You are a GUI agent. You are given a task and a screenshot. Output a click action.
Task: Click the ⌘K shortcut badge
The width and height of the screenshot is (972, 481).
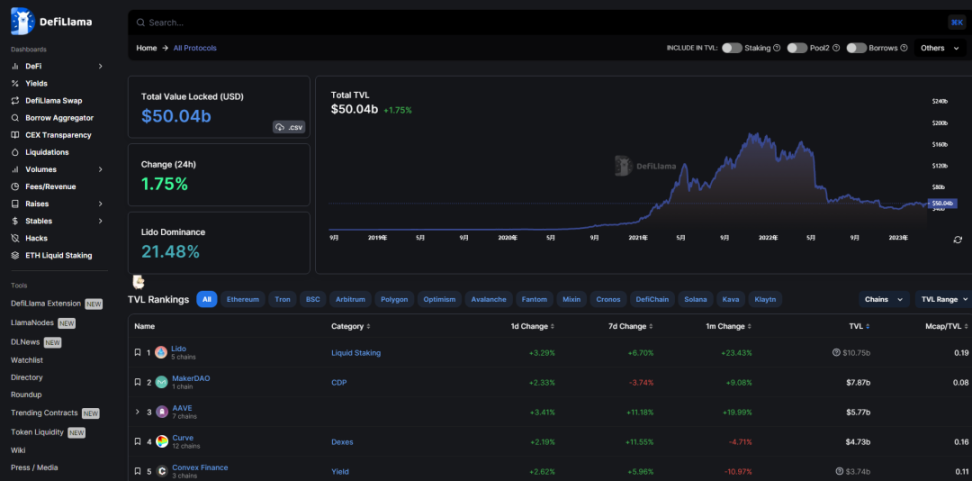[957, 22]
